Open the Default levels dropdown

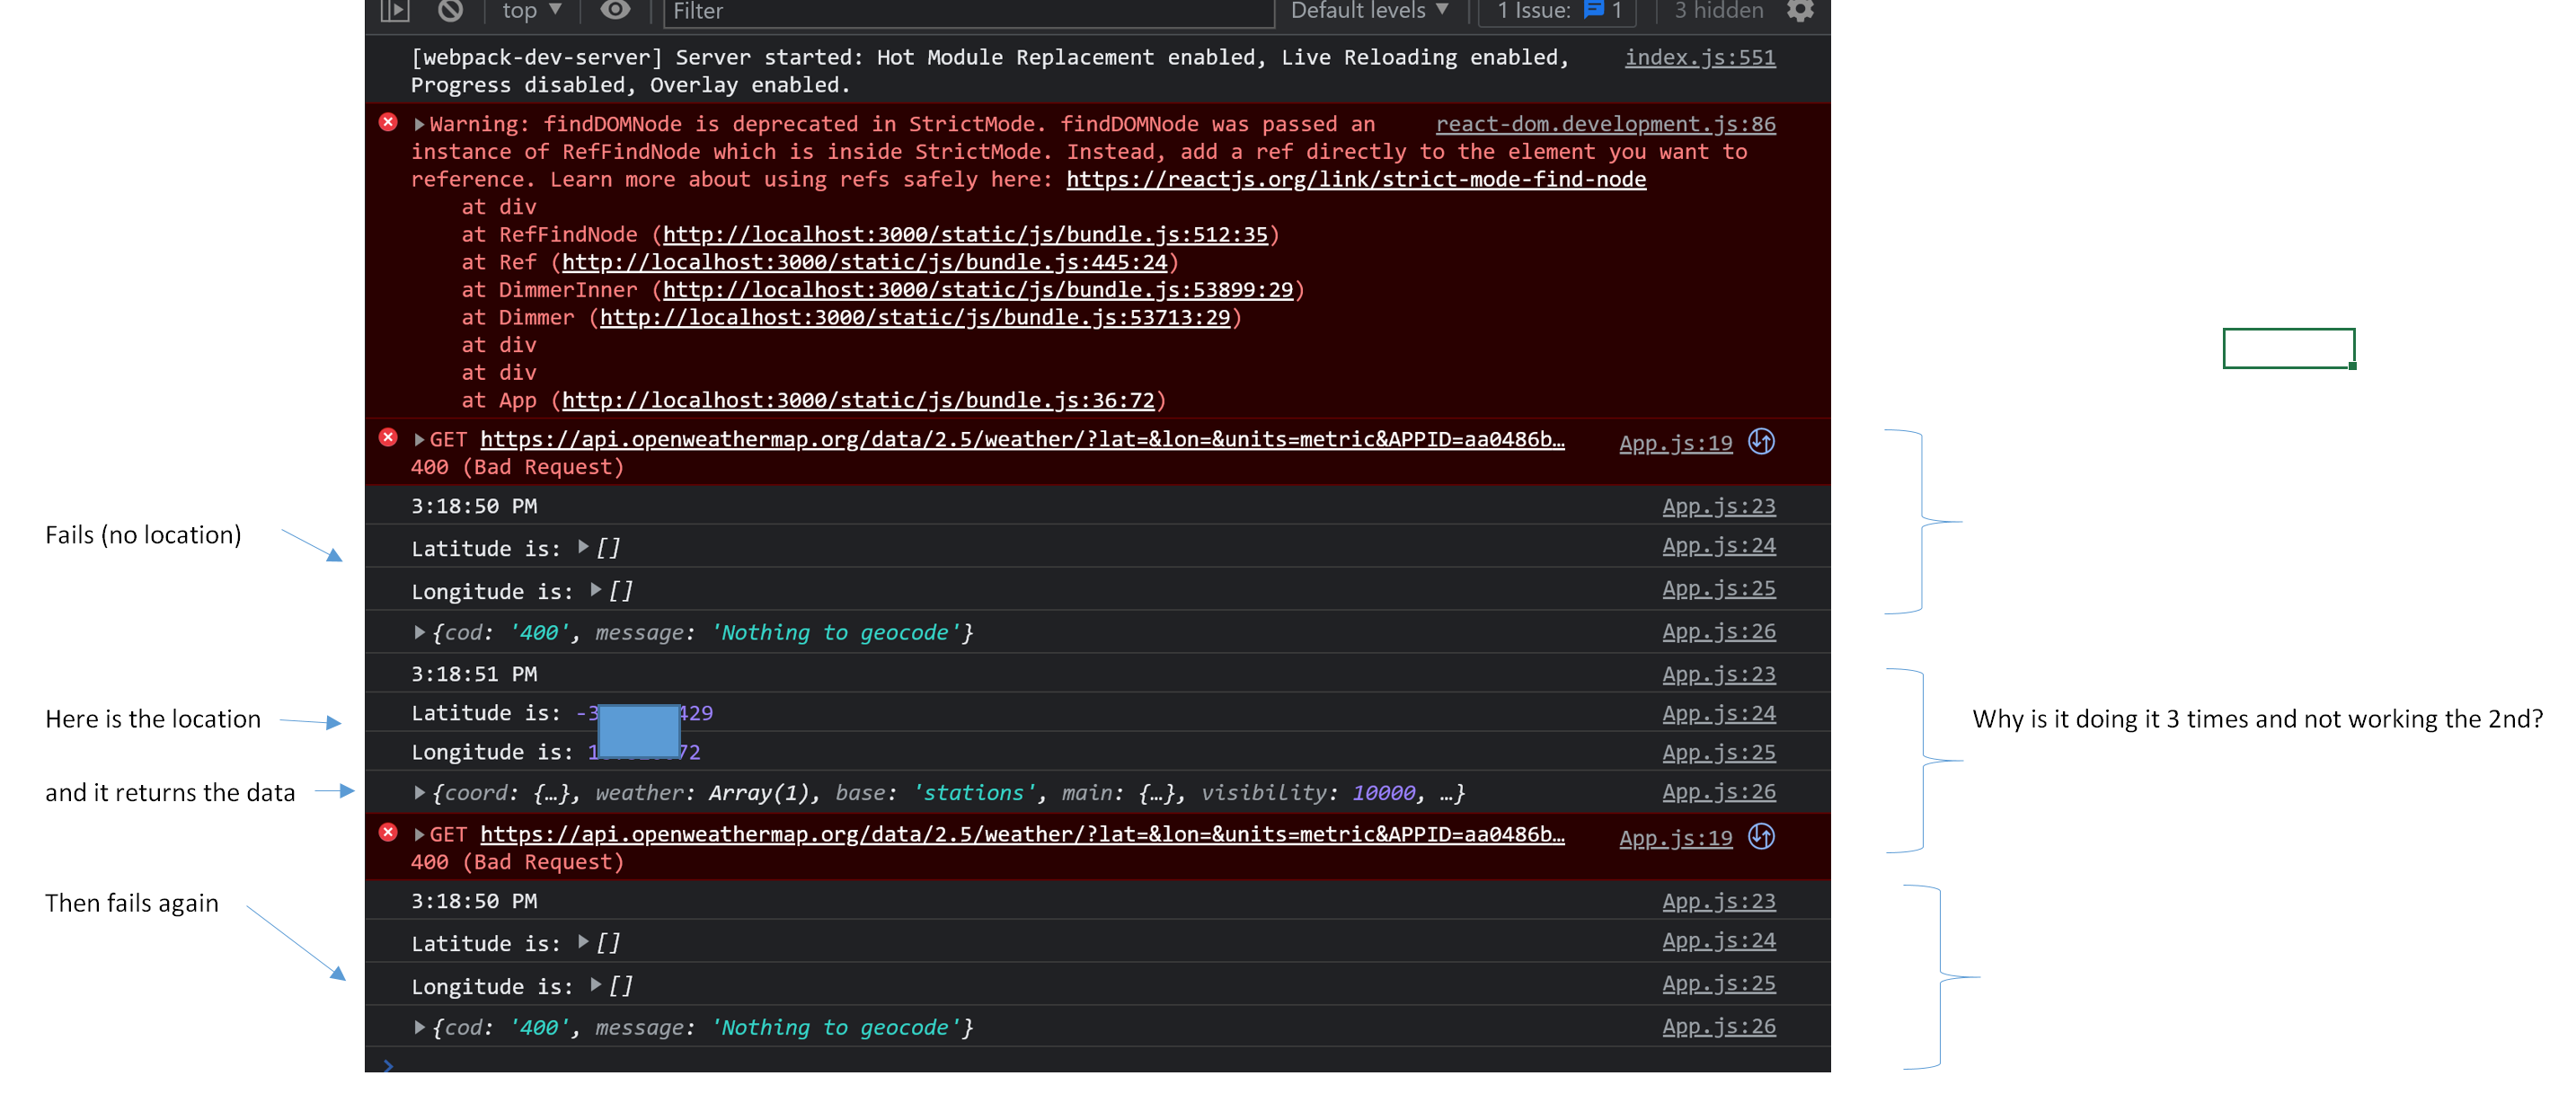[1369, 11]
